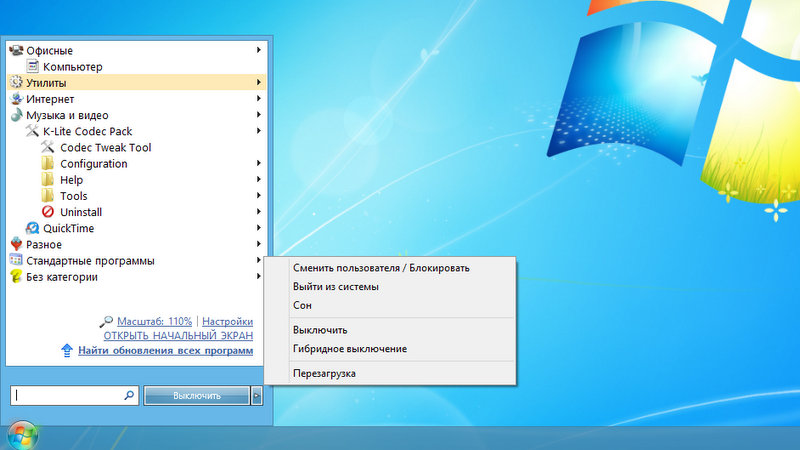
Task: Click the blue update arrow icon
Action: pos(67,351)
